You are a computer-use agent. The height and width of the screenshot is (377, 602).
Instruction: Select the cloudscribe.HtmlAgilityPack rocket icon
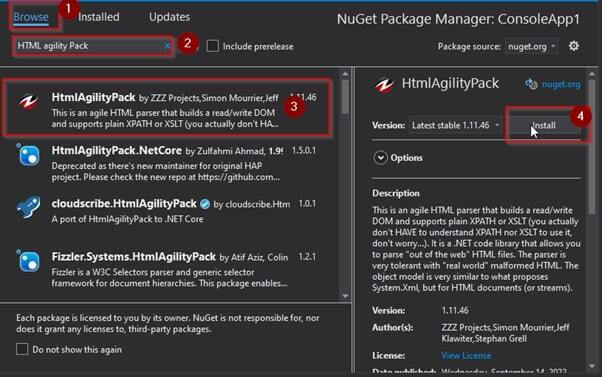tap(29, 207)
